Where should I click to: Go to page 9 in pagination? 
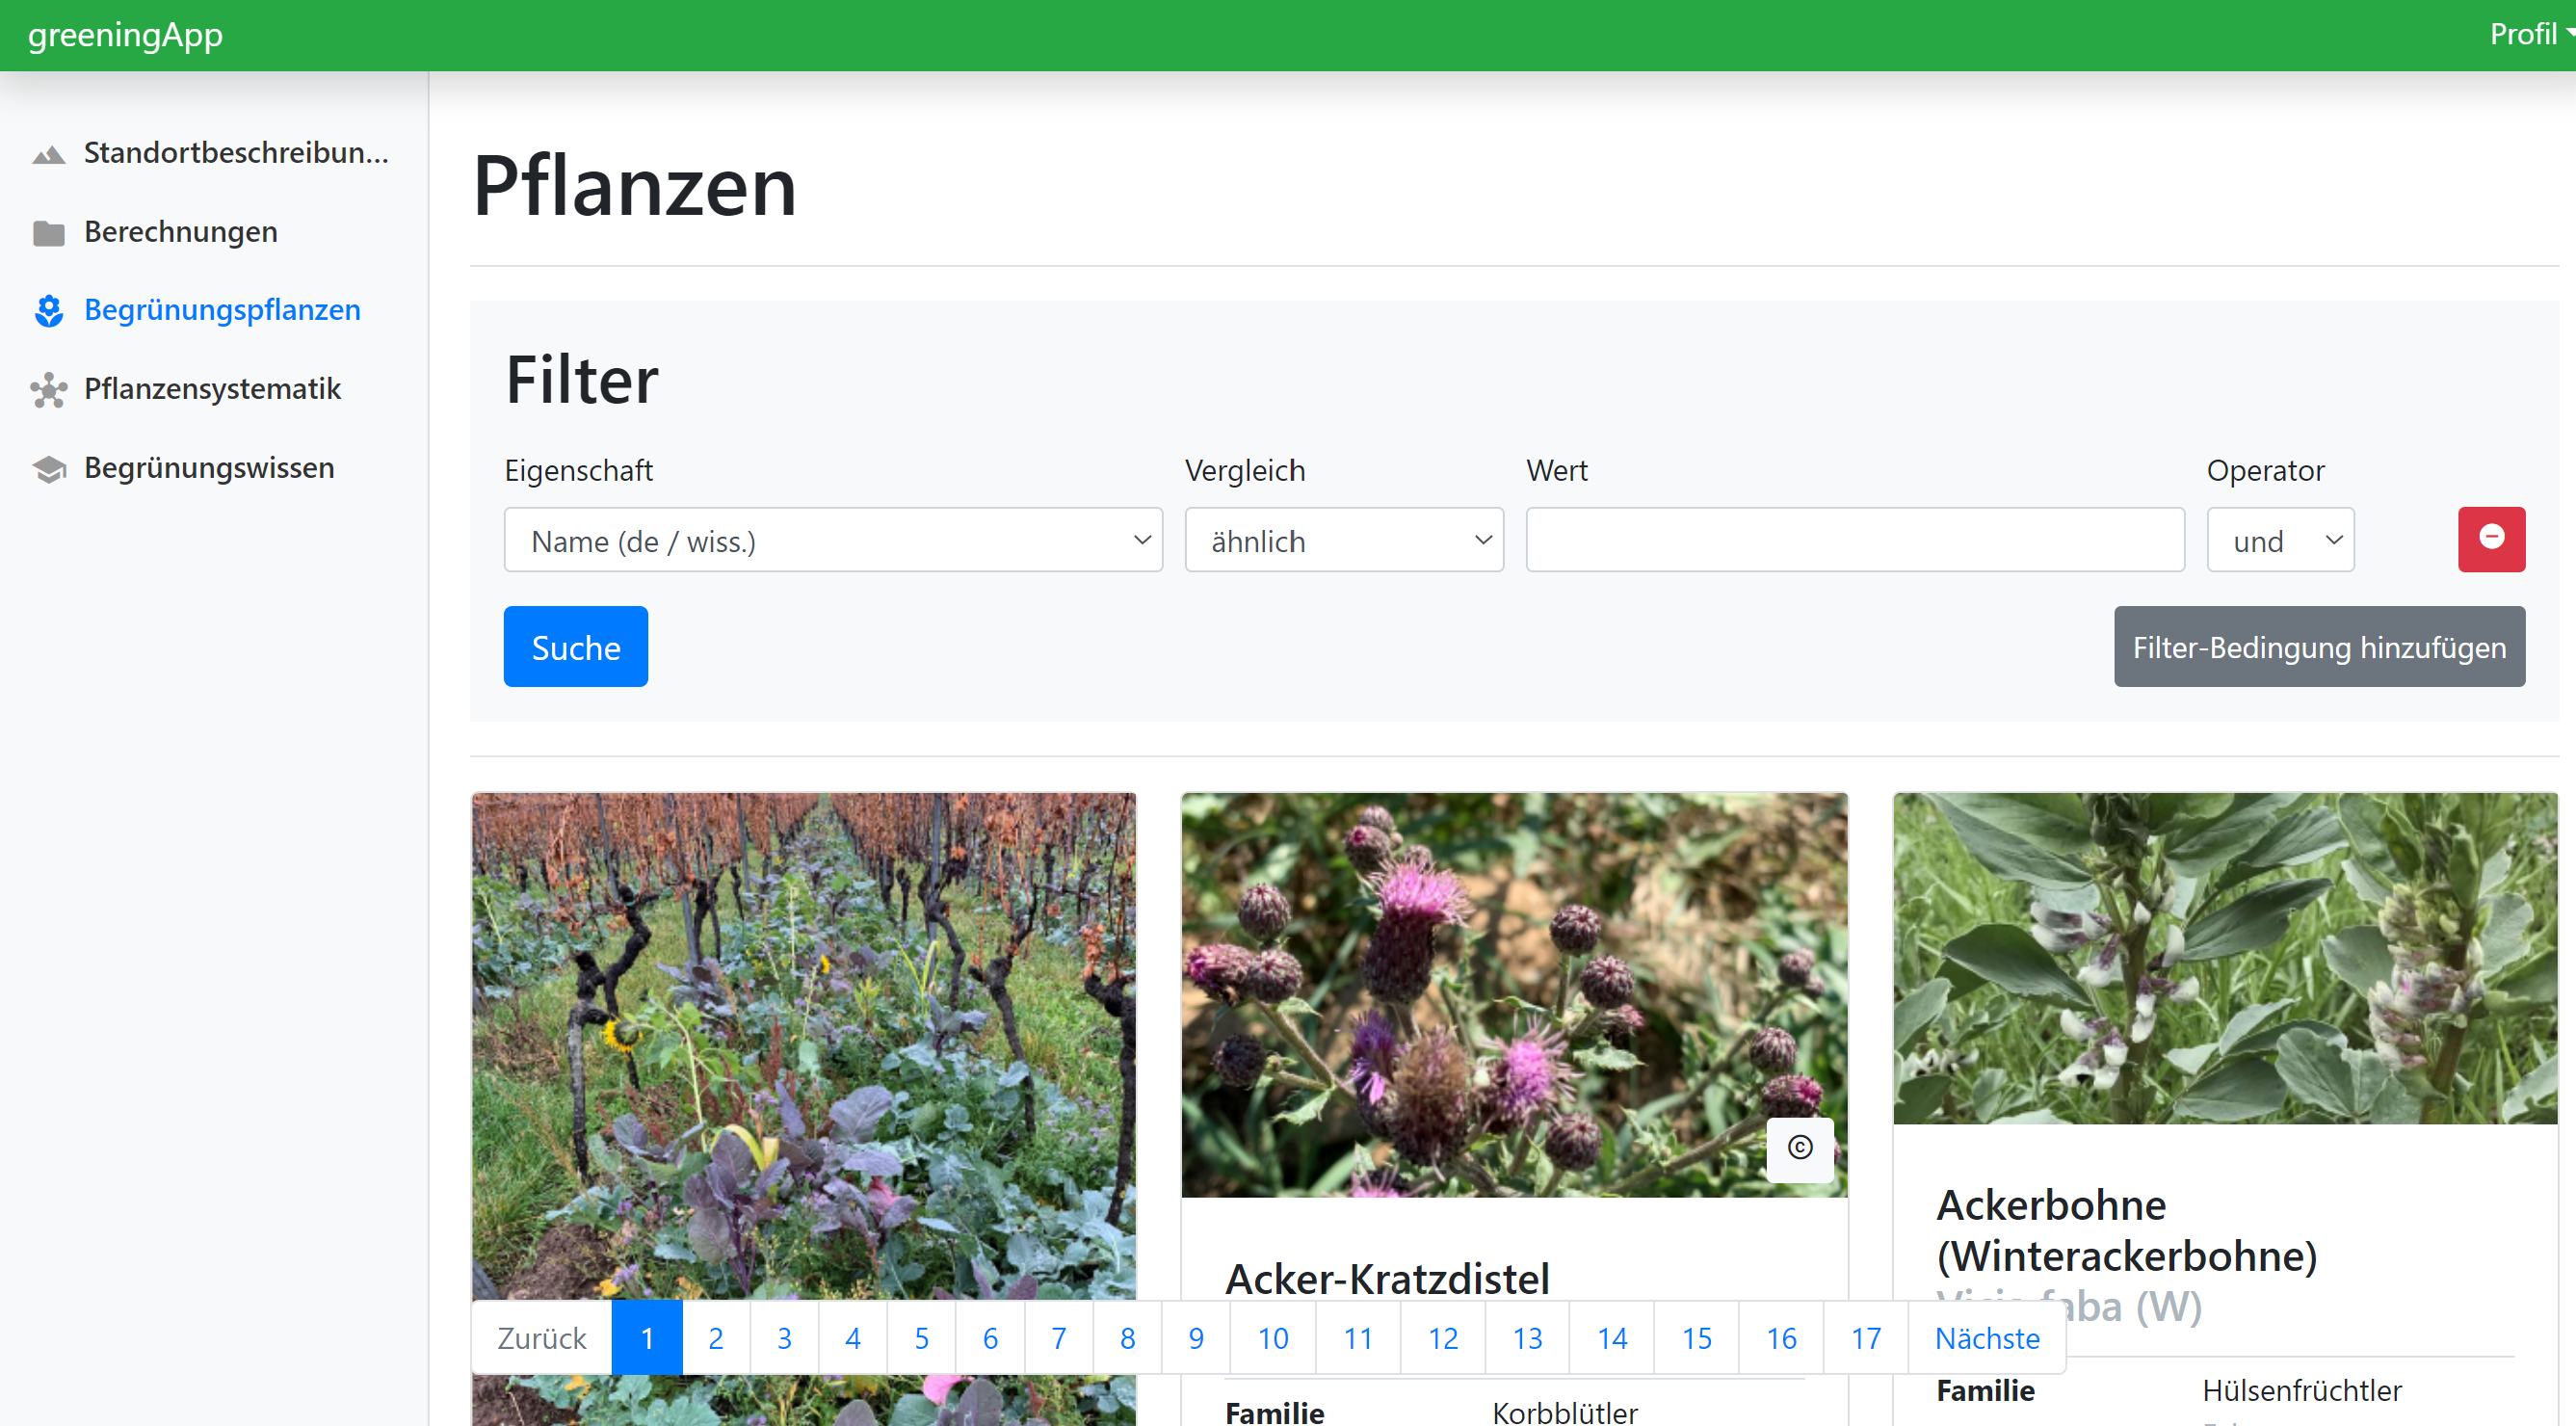(1196, 1338)
